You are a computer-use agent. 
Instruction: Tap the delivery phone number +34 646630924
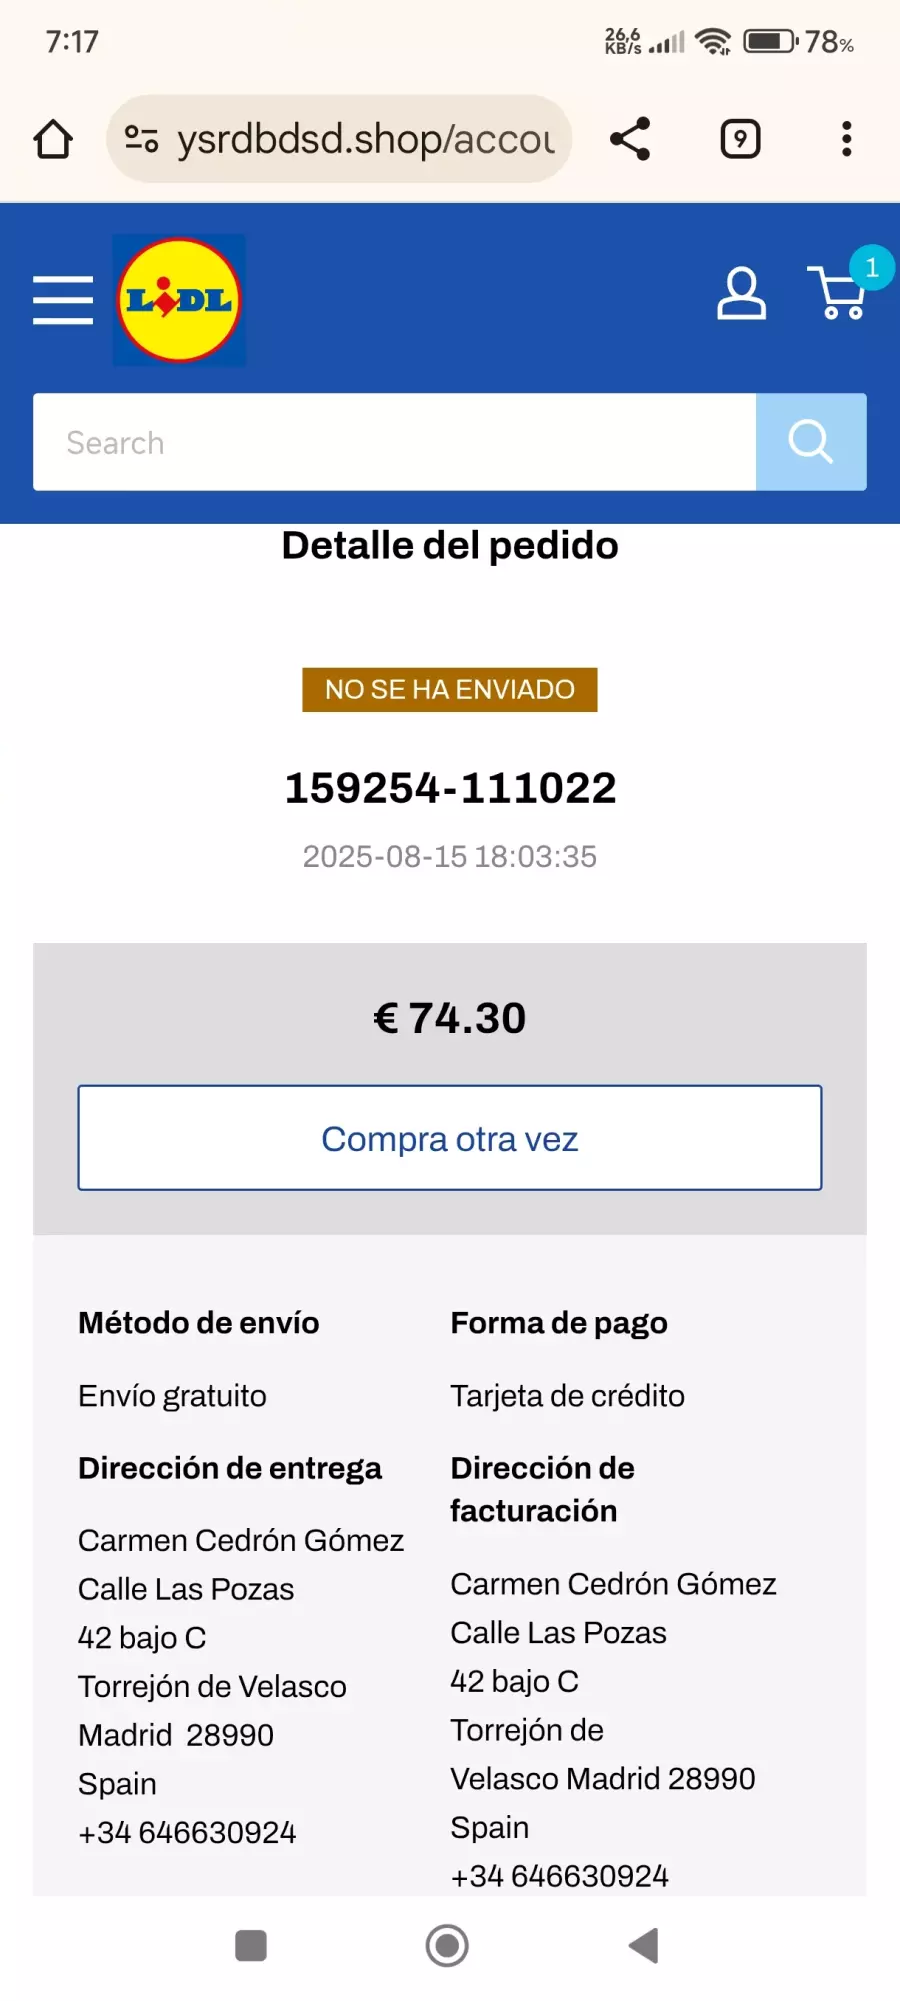point(187,1832)
